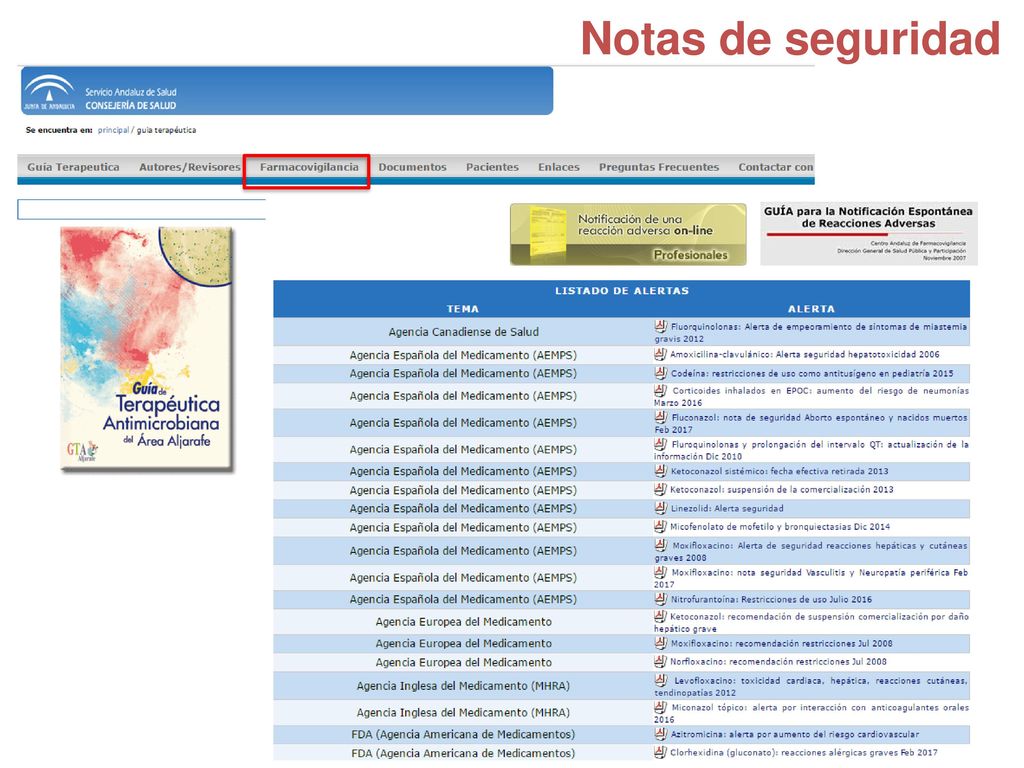
Task: Open Guía para la Notificación Espontánea banner
Action: pos(869,234)
